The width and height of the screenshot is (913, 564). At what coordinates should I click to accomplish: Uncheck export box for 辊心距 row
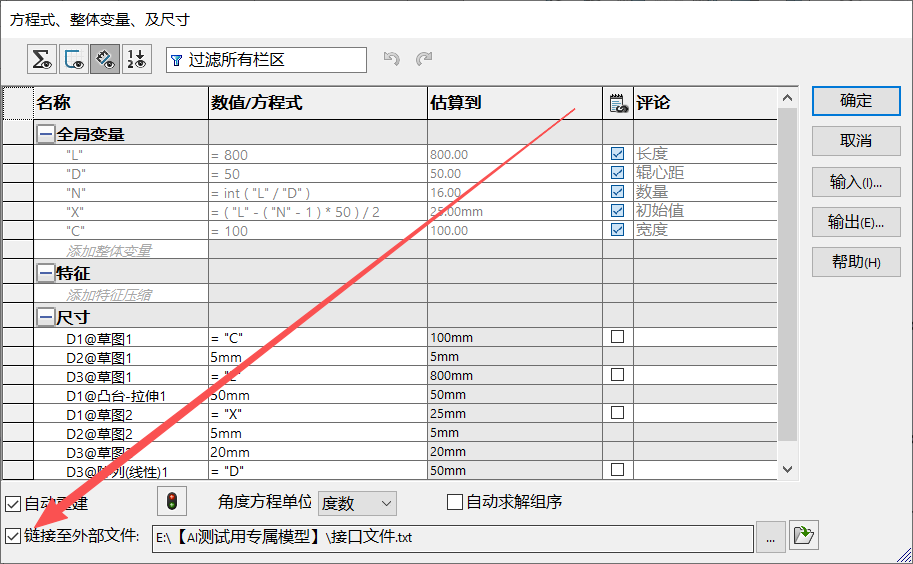pos(617,173)
